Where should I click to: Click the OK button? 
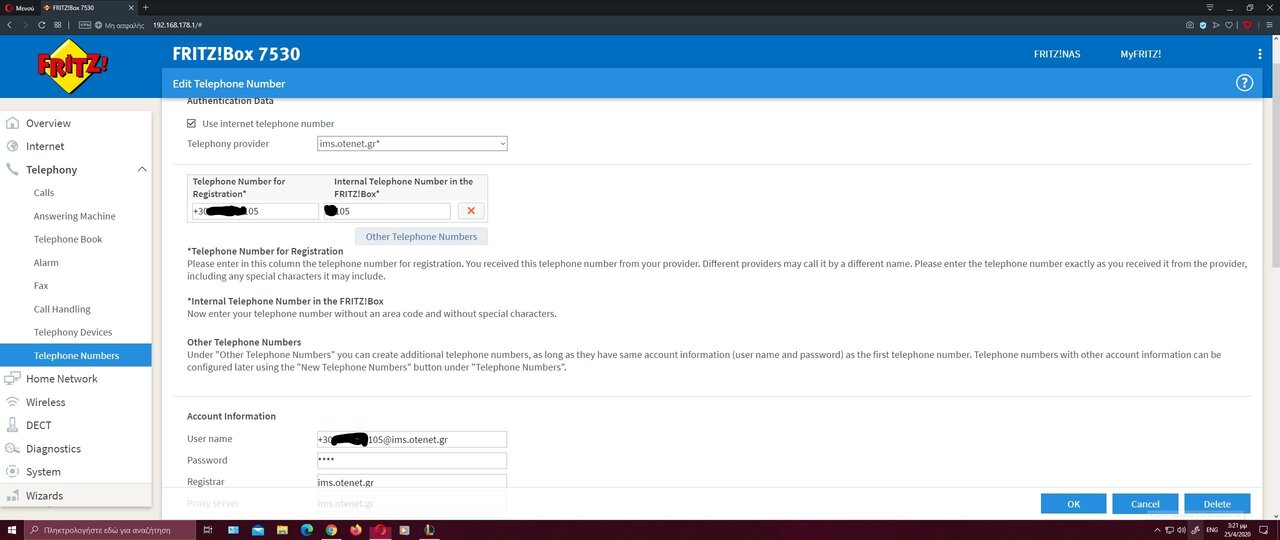pos(1073,504)
